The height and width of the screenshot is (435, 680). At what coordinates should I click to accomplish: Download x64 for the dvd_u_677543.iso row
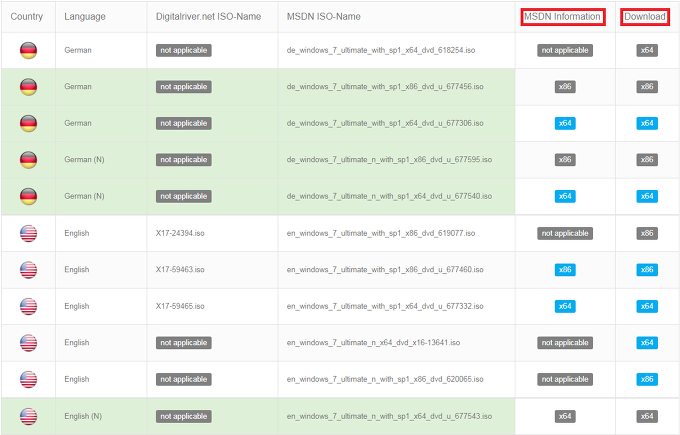coord(647,416)
